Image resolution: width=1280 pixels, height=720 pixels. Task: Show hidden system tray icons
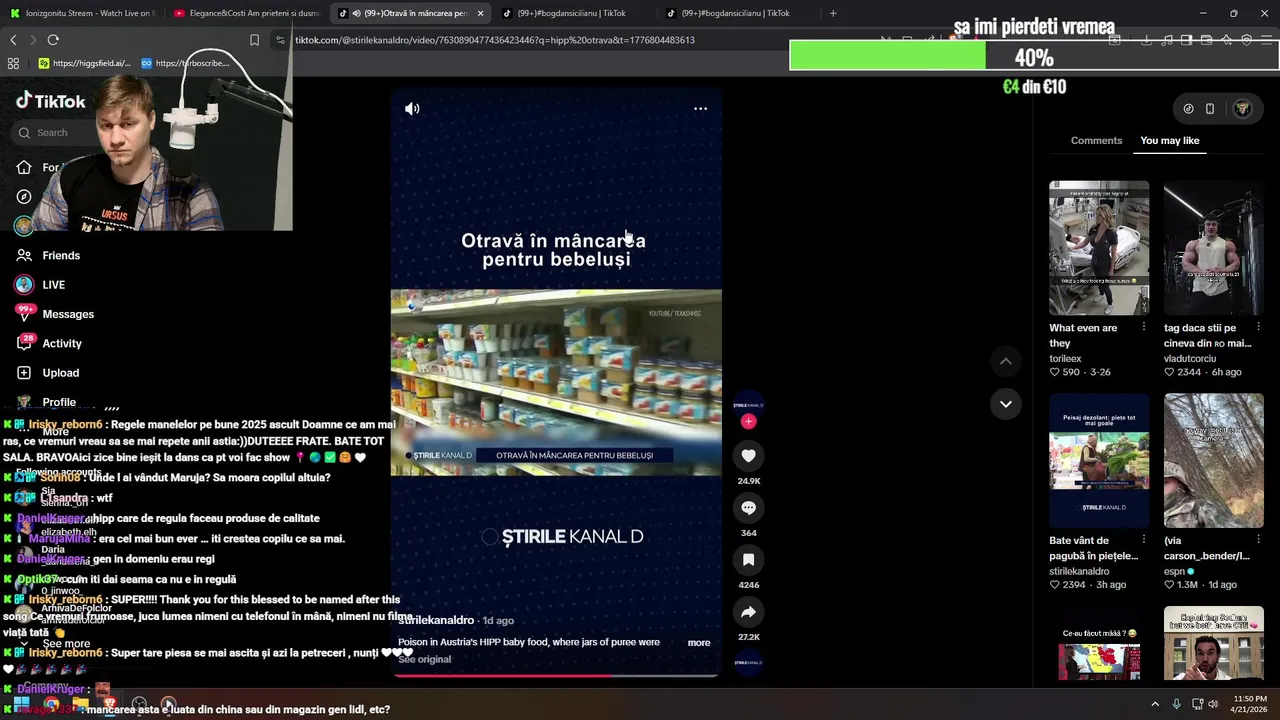click(1155, 704)
